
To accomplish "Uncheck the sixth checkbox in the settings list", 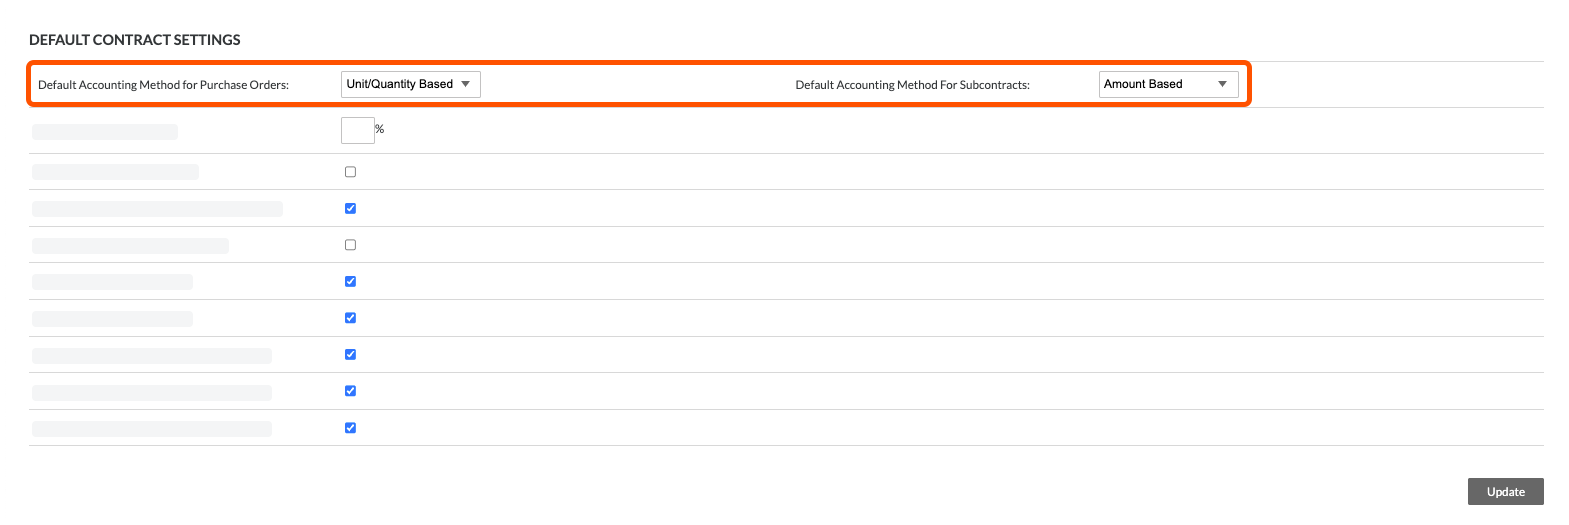I will [350, 354].
